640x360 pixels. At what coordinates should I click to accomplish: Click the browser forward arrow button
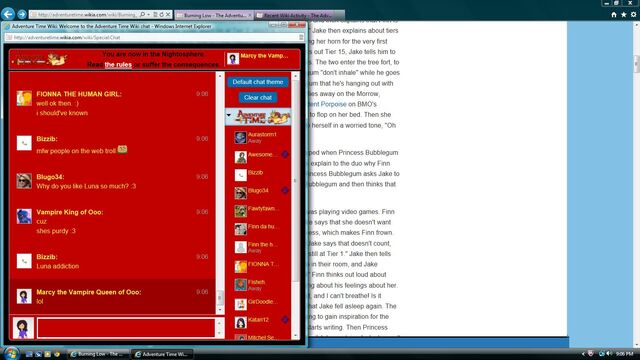pos(22,14)
